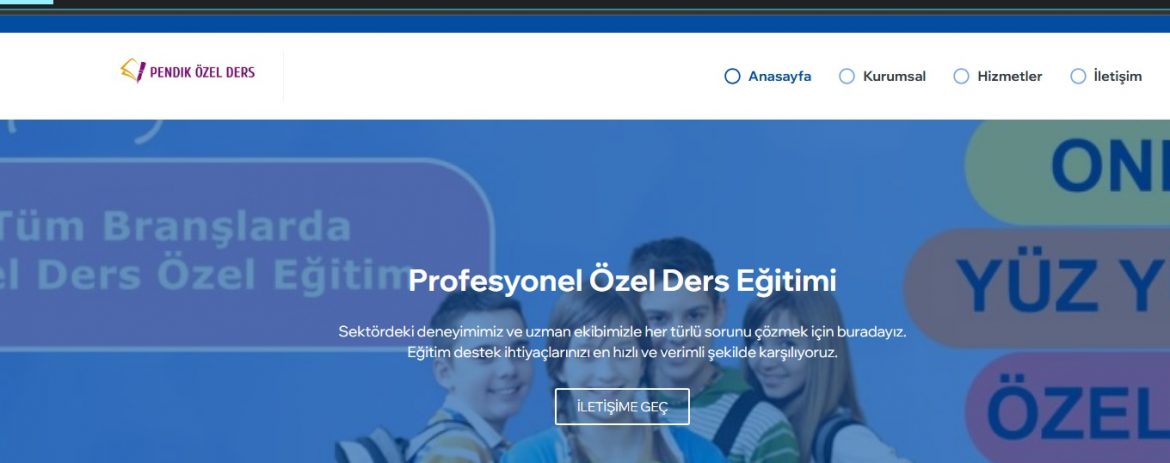Open the Pendik Özel Ders logo text
Screen dimensions: 1170x463
[x=202, y=72]
